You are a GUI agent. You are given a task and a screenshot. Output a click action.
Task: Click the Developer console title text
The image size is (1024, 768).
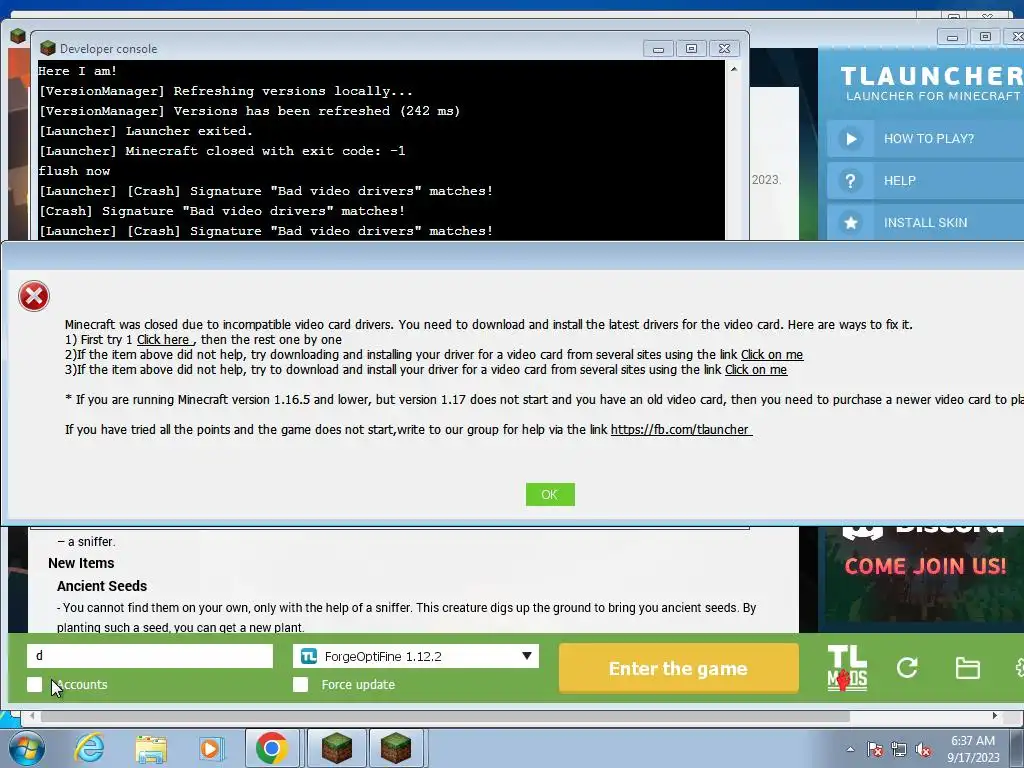click(x=108, y=48)
